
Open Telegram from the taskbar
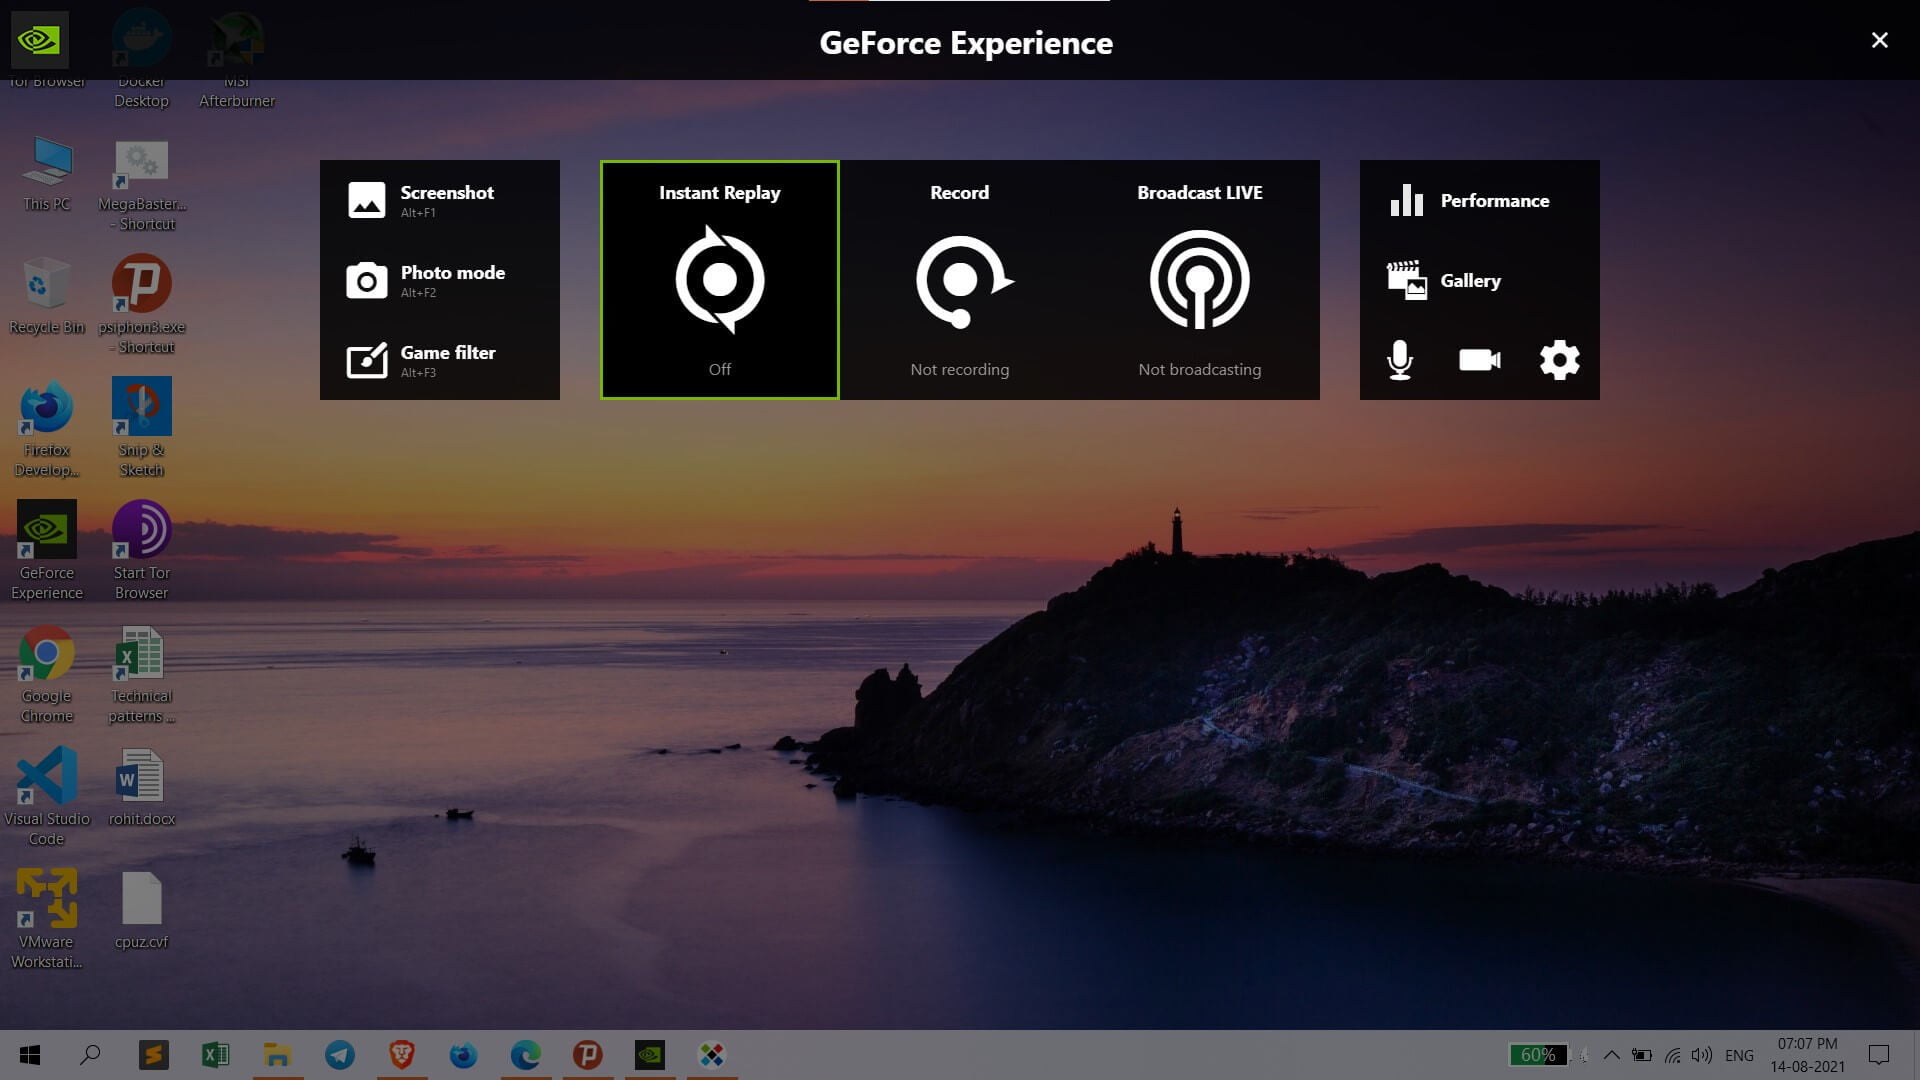pos(340,1055)
